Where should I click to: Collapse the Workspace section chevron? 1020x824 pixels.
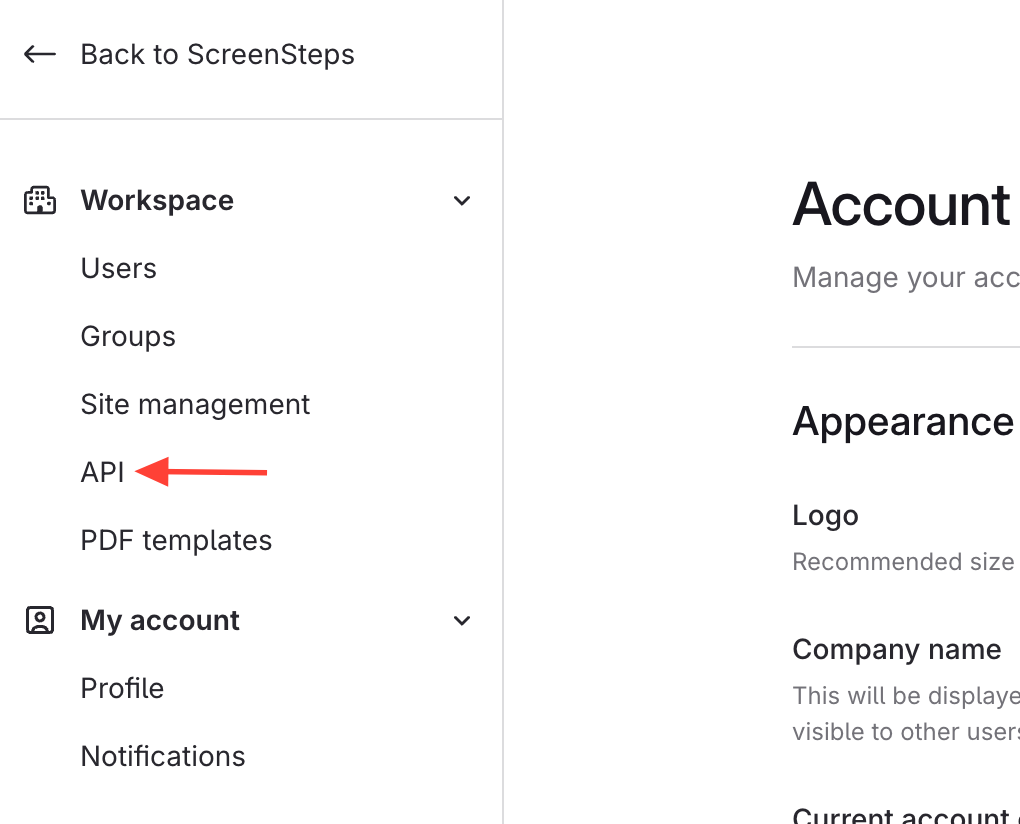(462, 201)
